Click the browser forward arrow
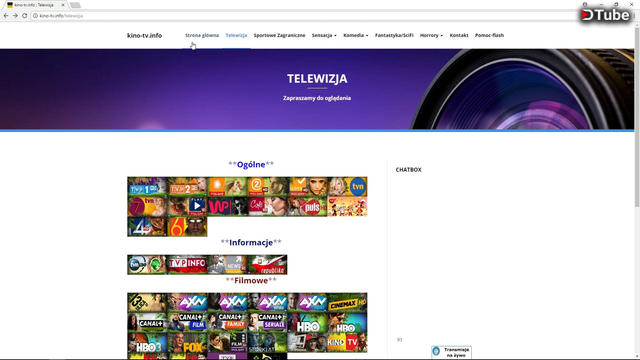Image resolution: width=640 pixels, height=360 pixels. tap(15, 16)
